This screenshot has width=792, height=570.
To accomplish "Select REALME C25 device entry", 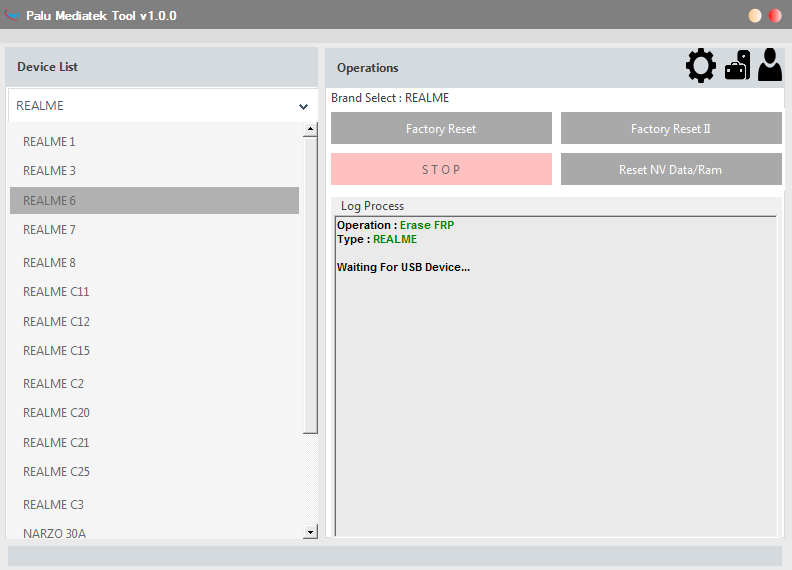I will click(x=155, y=471).
